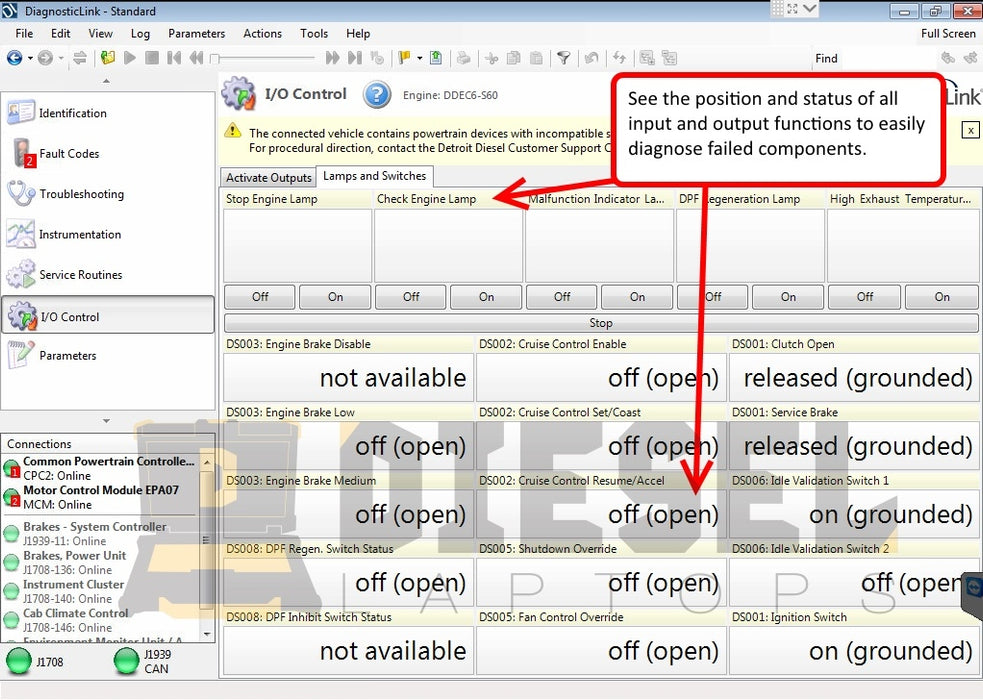The width and height of the screenshot is (983, 700).
Task: Turn Stop Engine Lamp On
Action: point(335,296)
